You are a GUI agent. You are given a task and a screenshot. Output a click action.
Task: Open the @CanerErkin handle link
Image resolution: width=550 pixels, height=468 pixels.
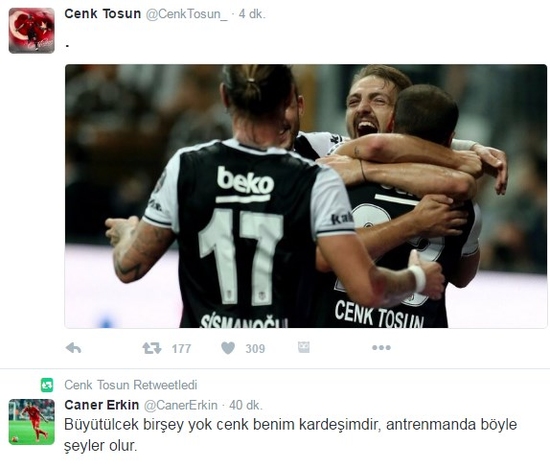point(181,405)
